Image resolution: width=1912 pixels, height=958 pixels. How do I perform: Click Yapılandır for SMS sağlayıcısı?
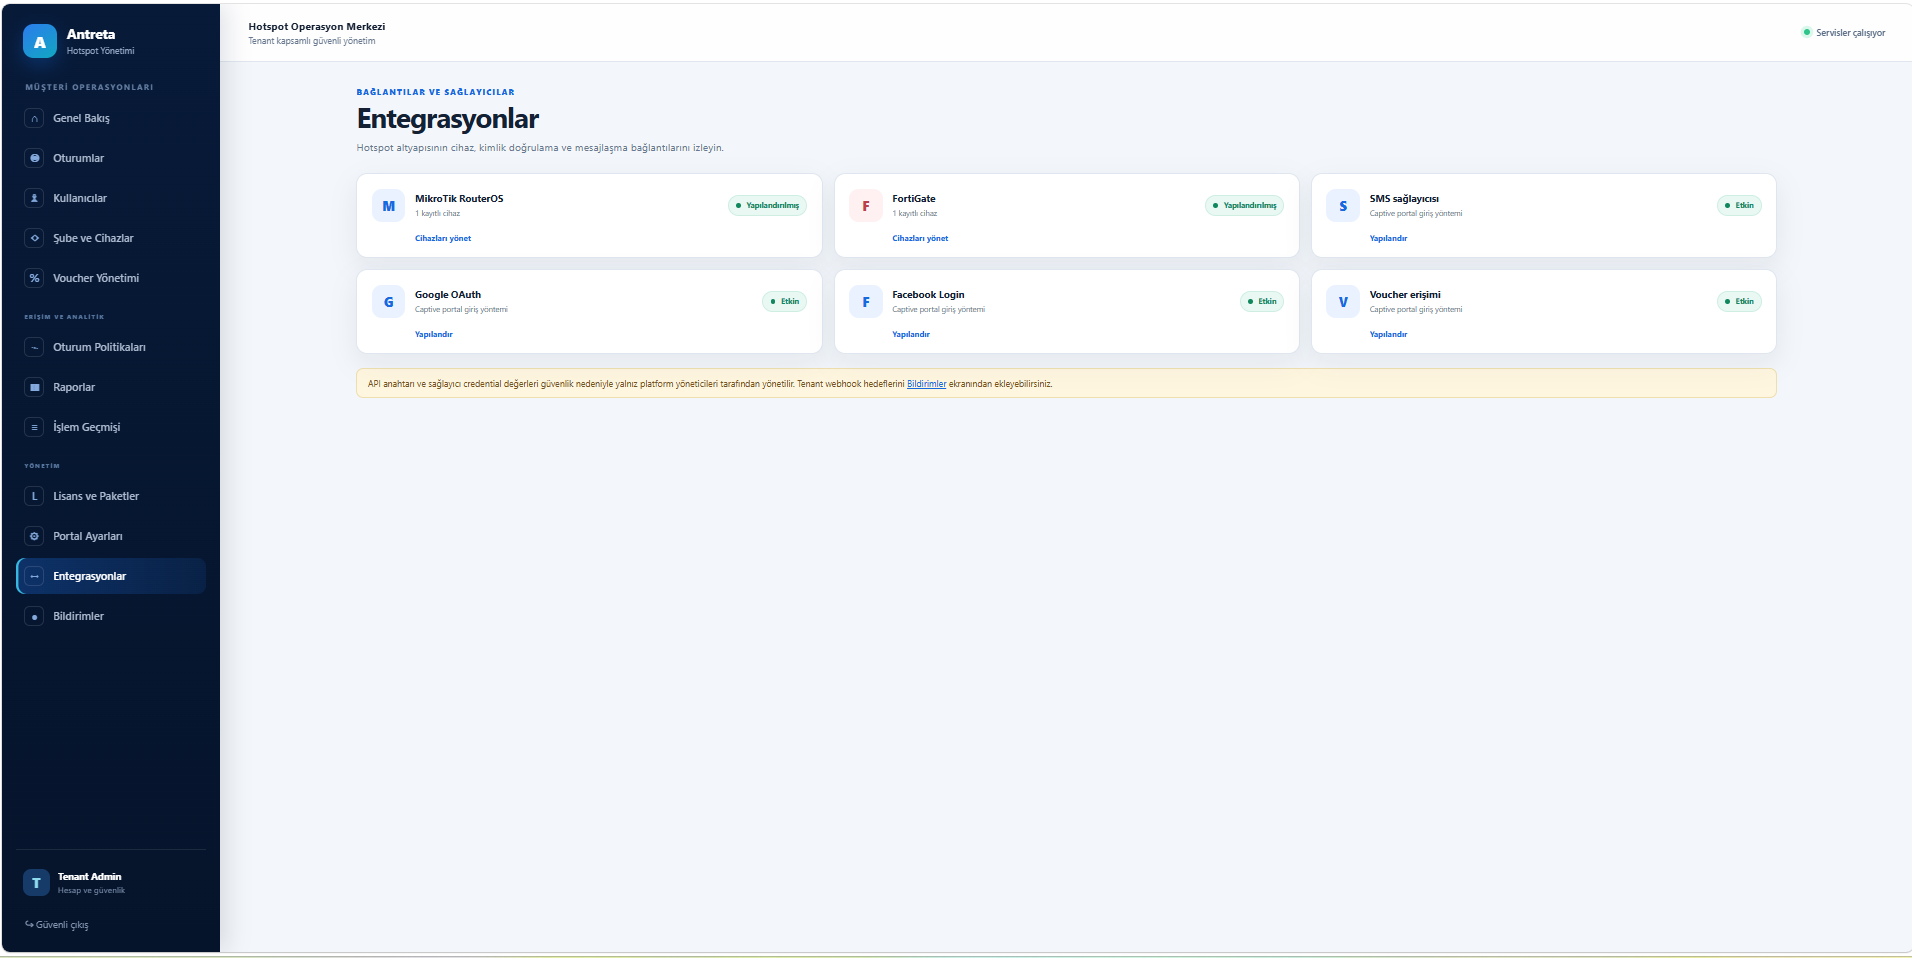1388,238
